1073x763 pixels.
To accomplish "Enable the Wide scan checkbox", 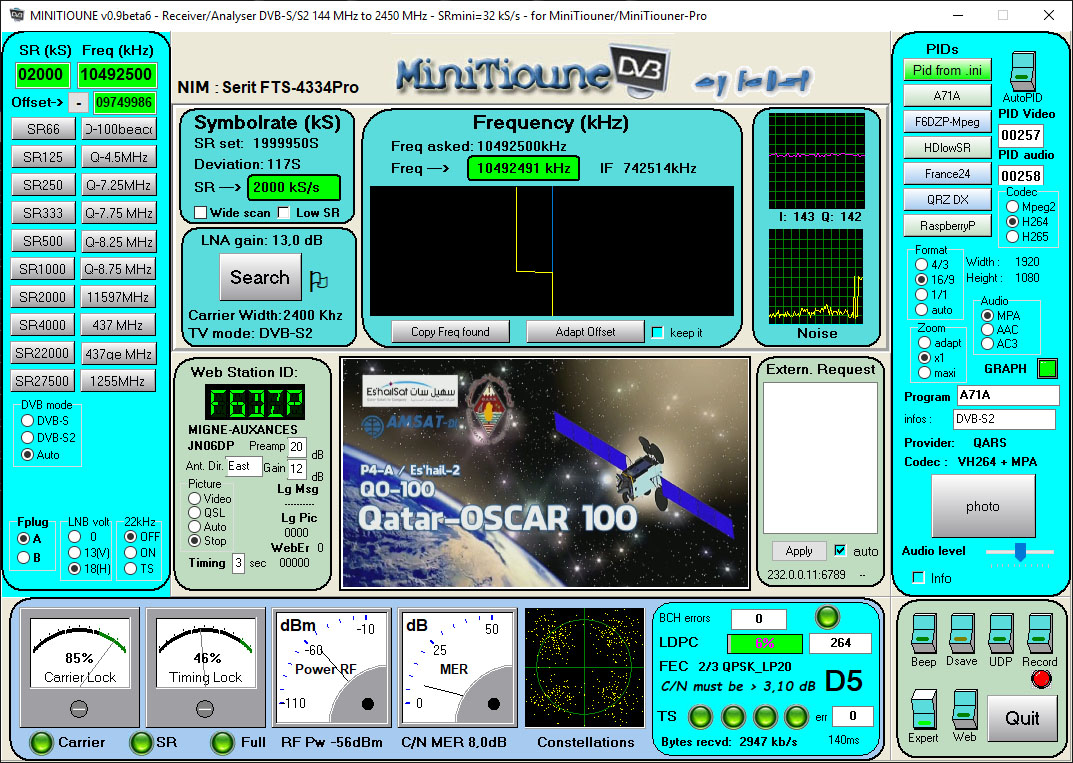I will click(201, 211).
